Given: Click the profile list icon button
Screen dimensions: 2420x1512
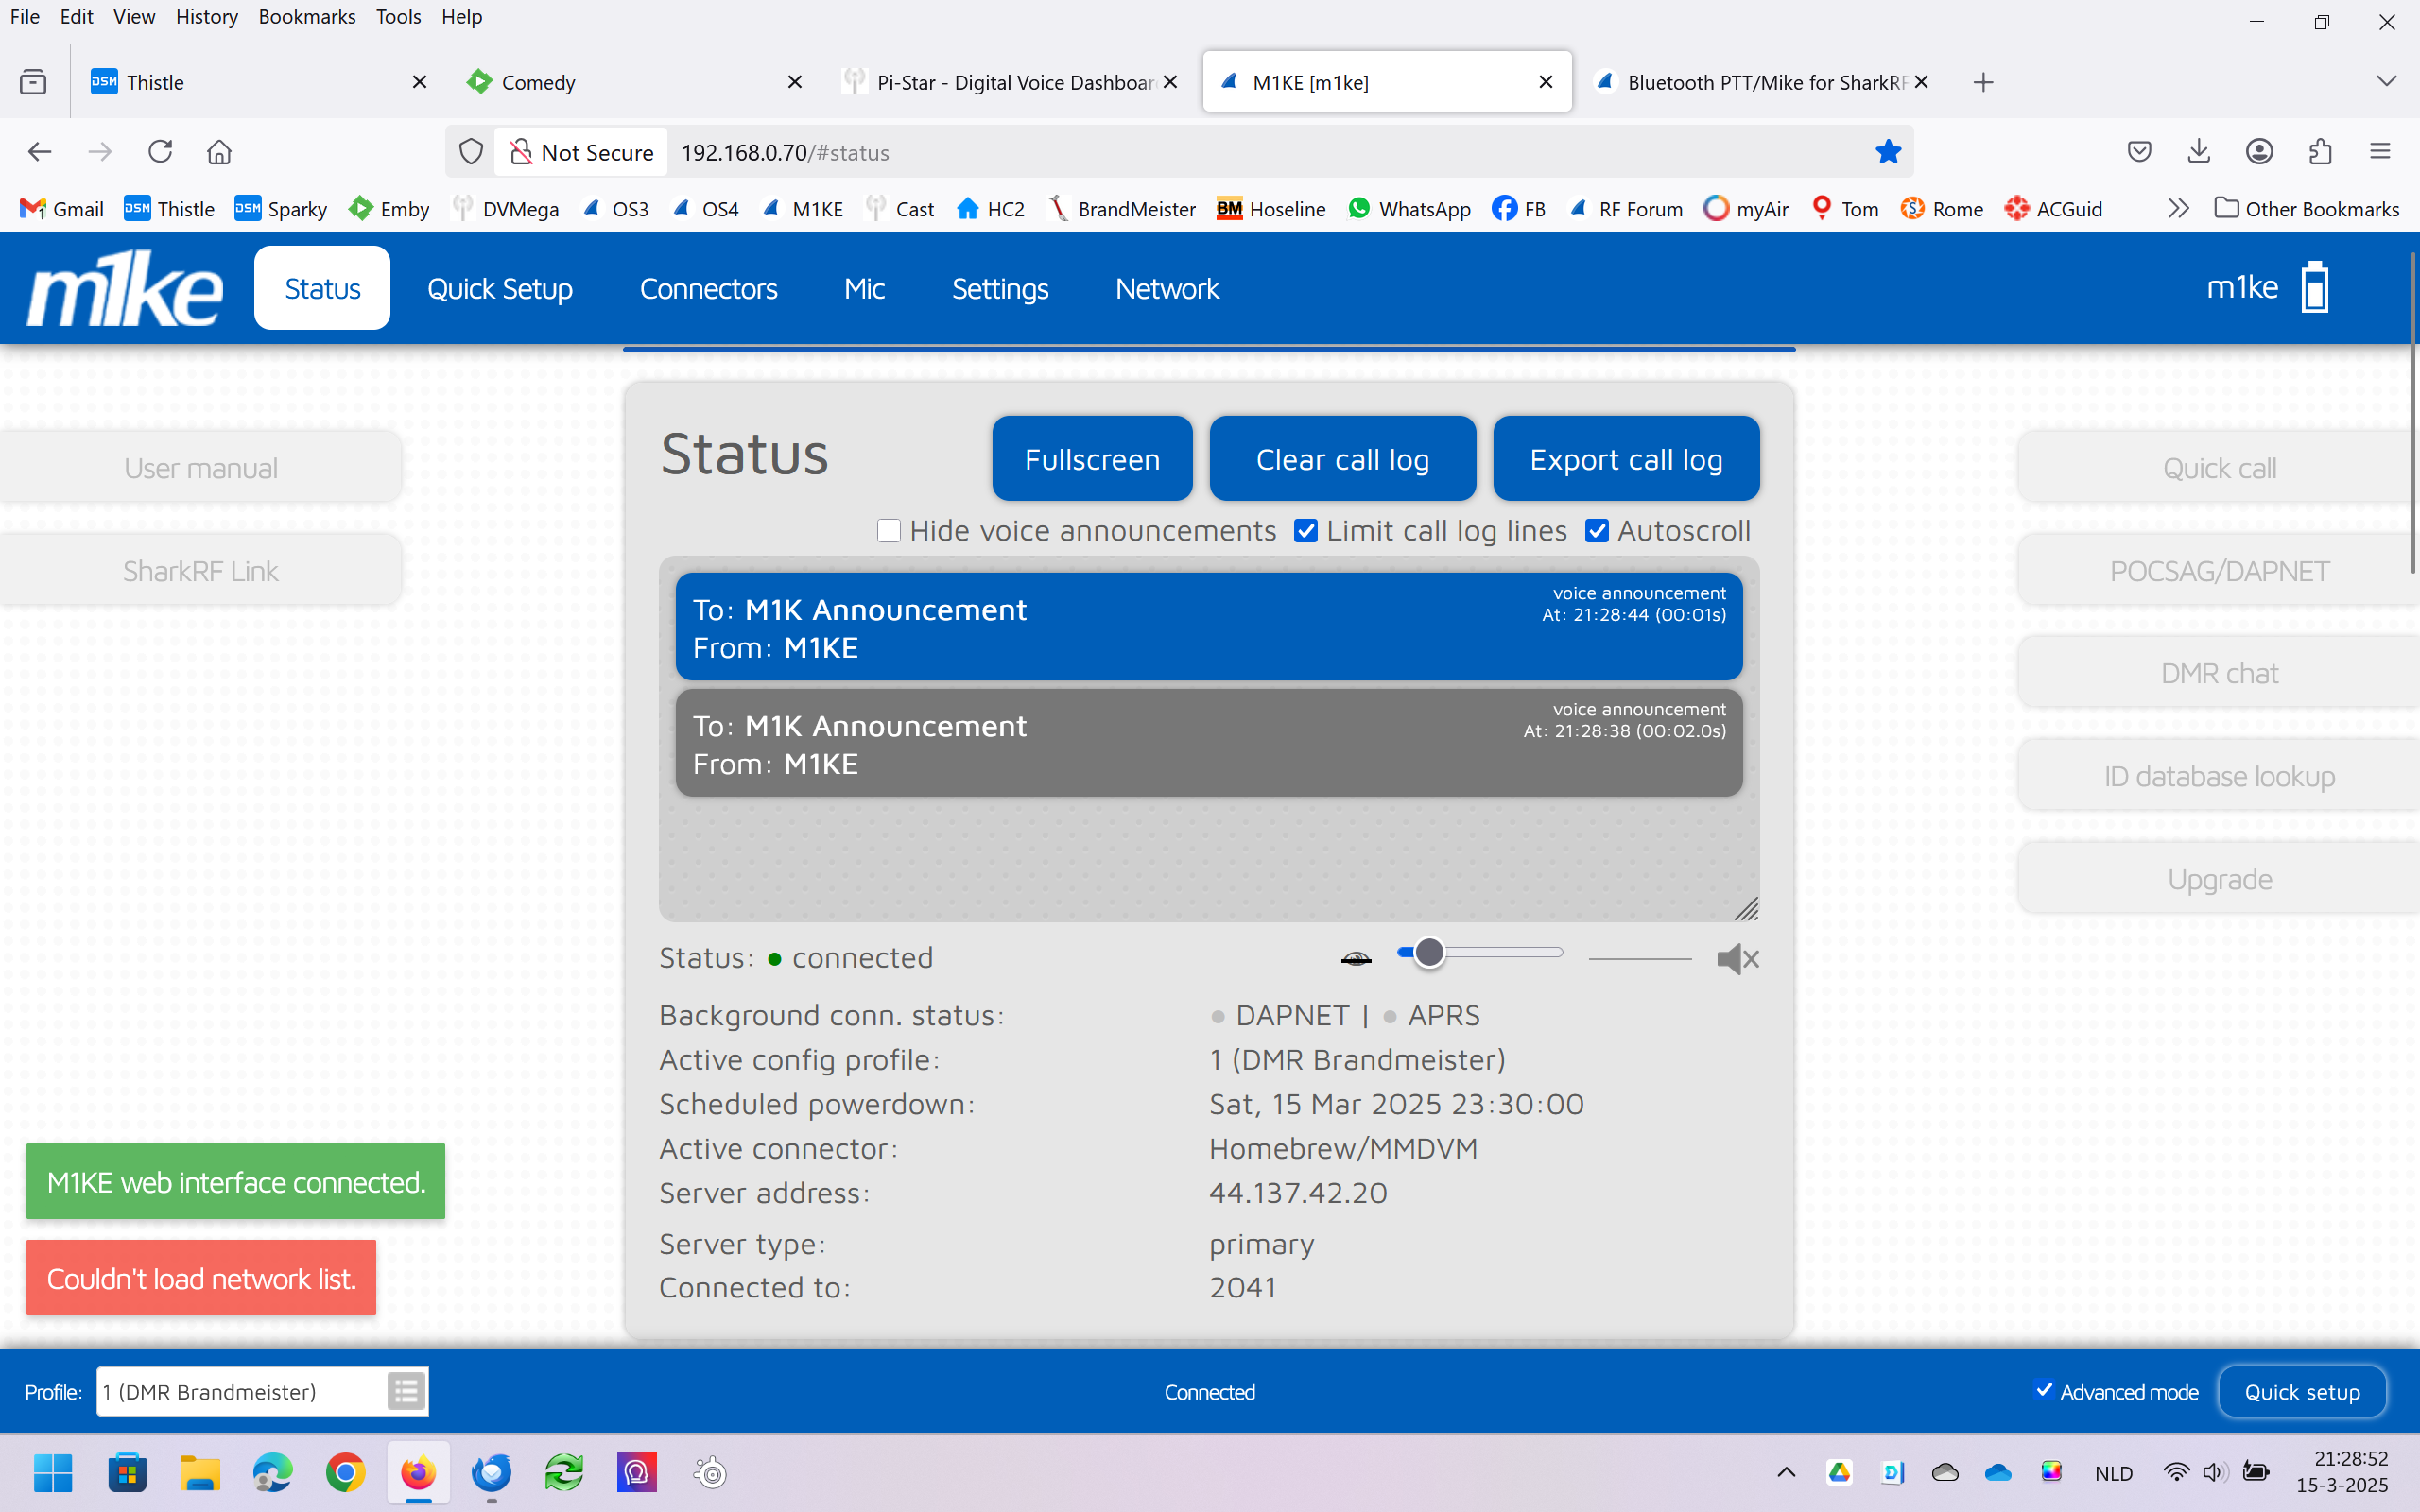Looking at the screenshot, I should click(x=406, y=1391).
